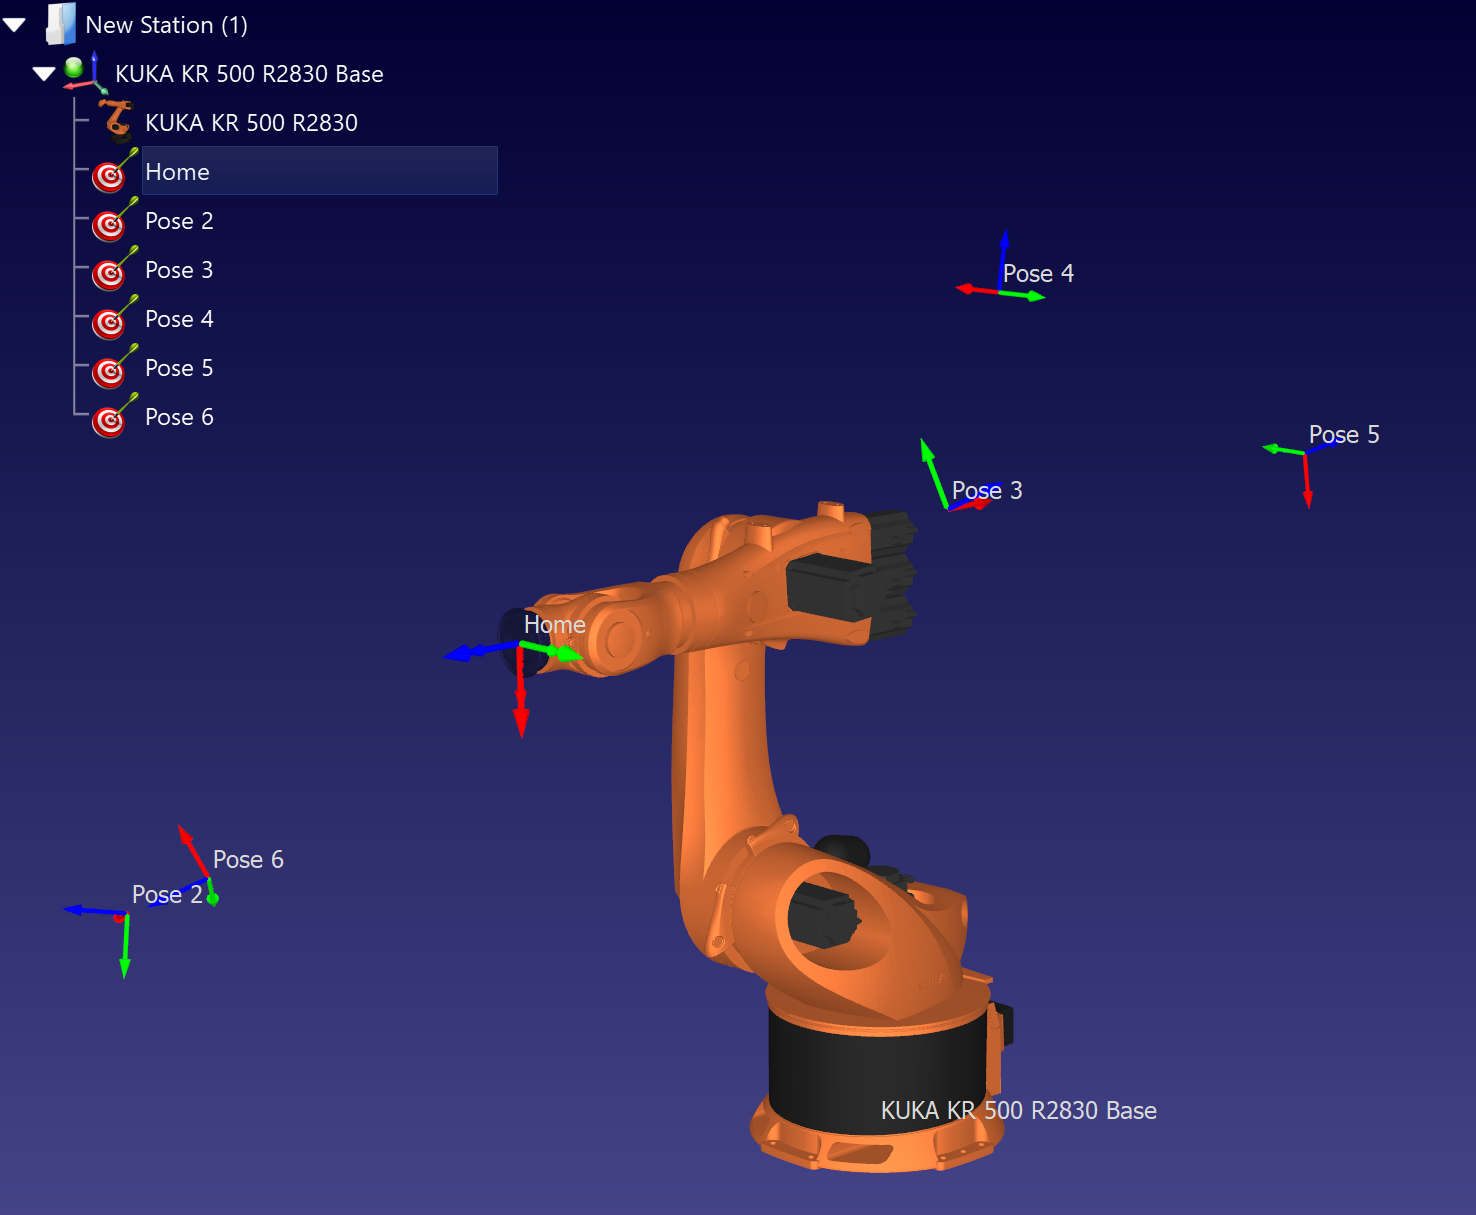Select Pose 2 entry in the tree
This screenshot has height=1215, width=1476.
[179, 221]
